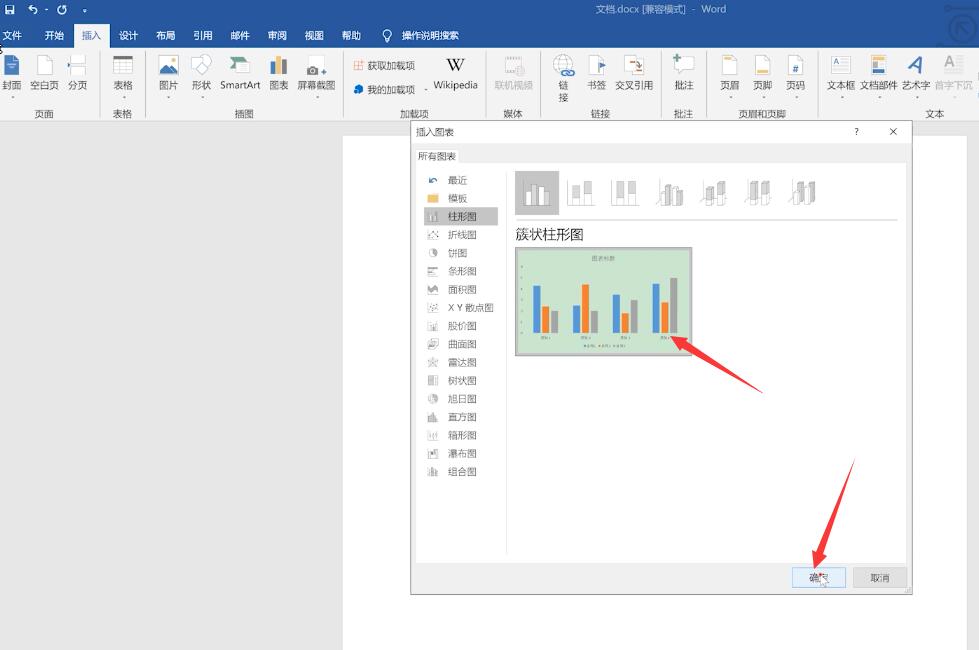Click the 链接 hyperlink button
The height and width of the screenshot is (650, 979).
[x=563, y=78]
